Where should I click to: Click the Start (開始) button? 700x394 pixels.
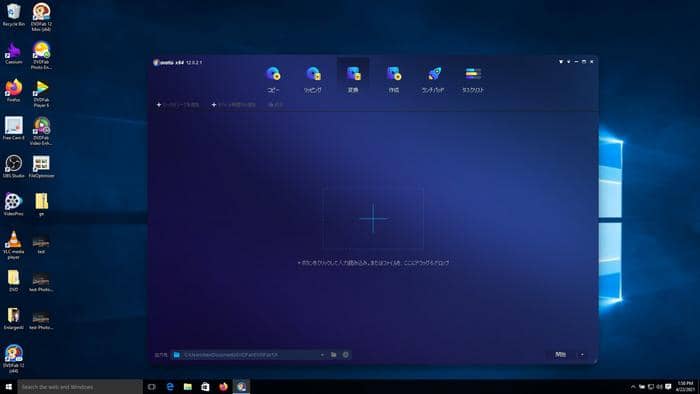click(x=560, y=355)
